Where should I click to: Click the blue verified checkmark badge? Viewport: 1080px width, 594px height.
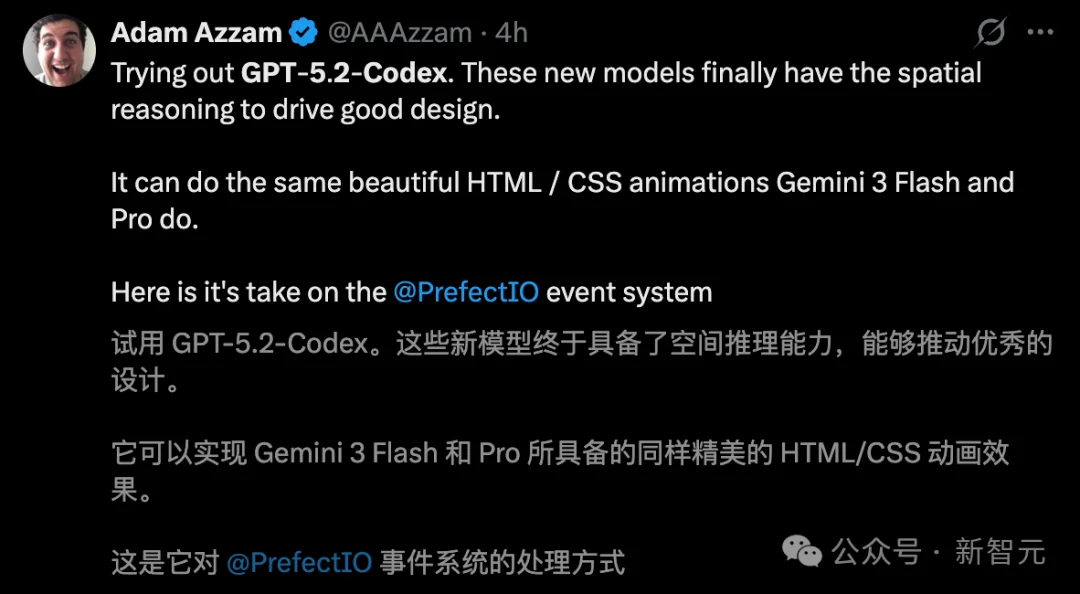[303, 33]
